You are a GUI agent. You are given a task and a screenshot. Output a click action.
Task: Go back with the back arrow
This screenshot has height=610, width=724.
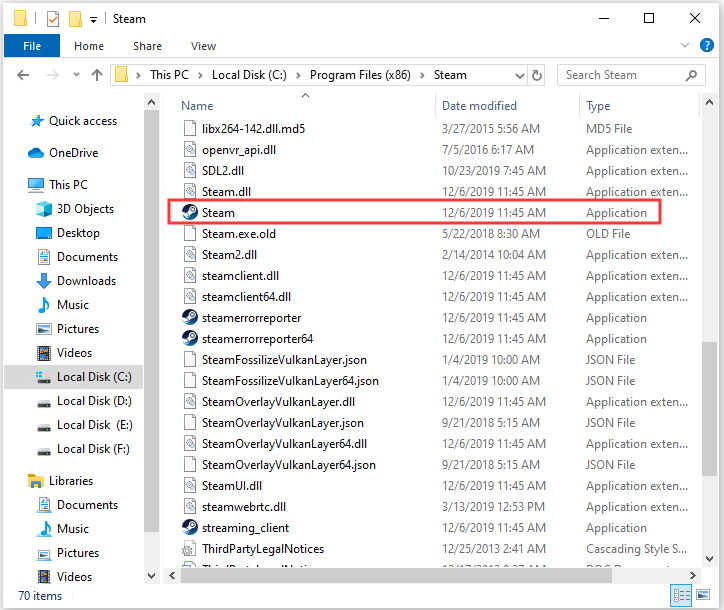click(x=23, y=75)
